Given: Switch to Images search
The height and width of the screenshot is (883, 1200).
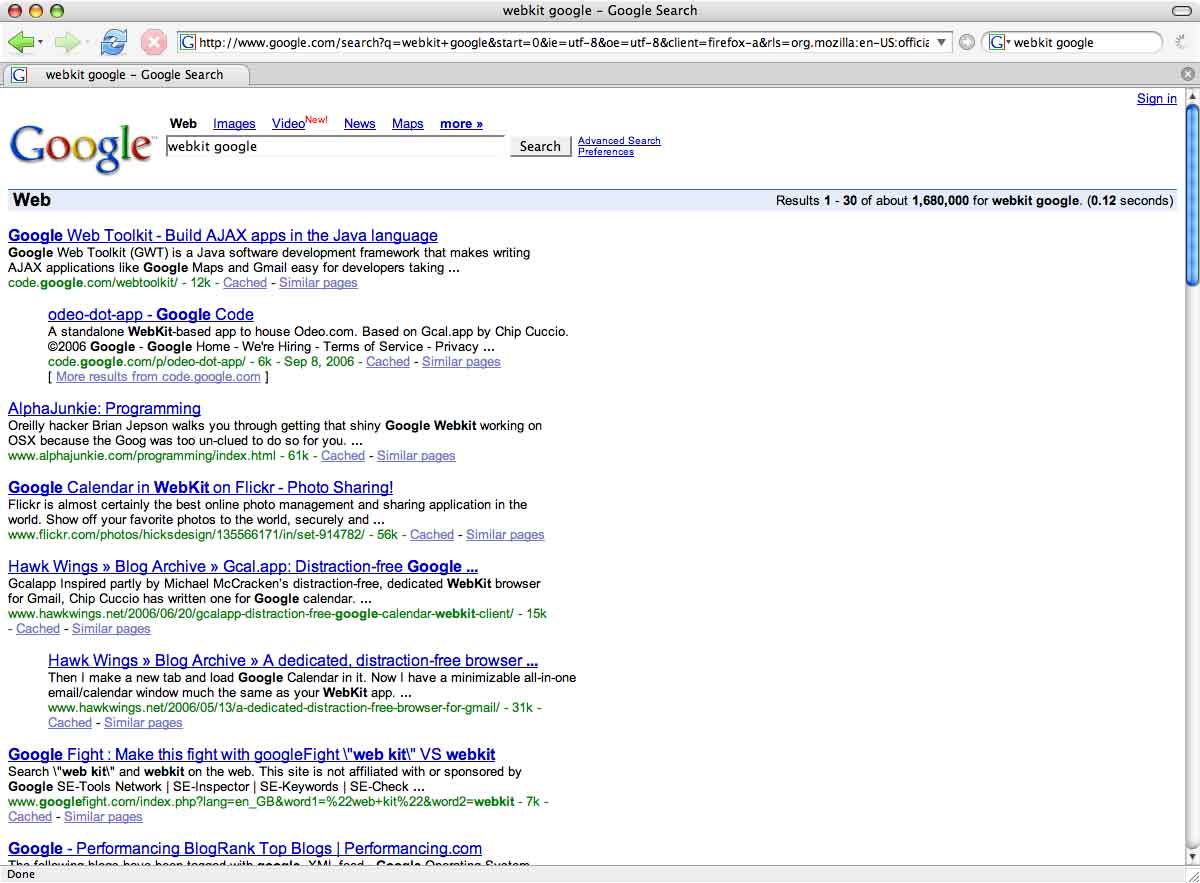Looking at the screenshot, I should 234,124.
